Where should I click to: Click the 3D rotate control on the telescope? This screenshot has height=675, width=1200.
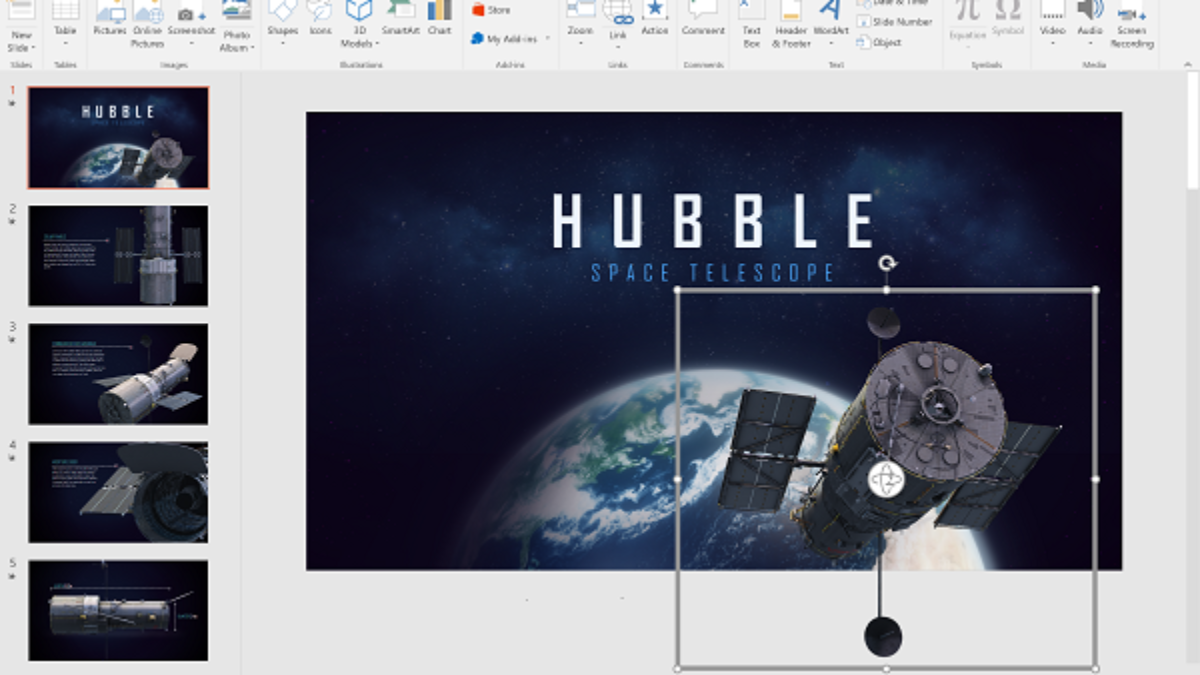click(885, 480)
